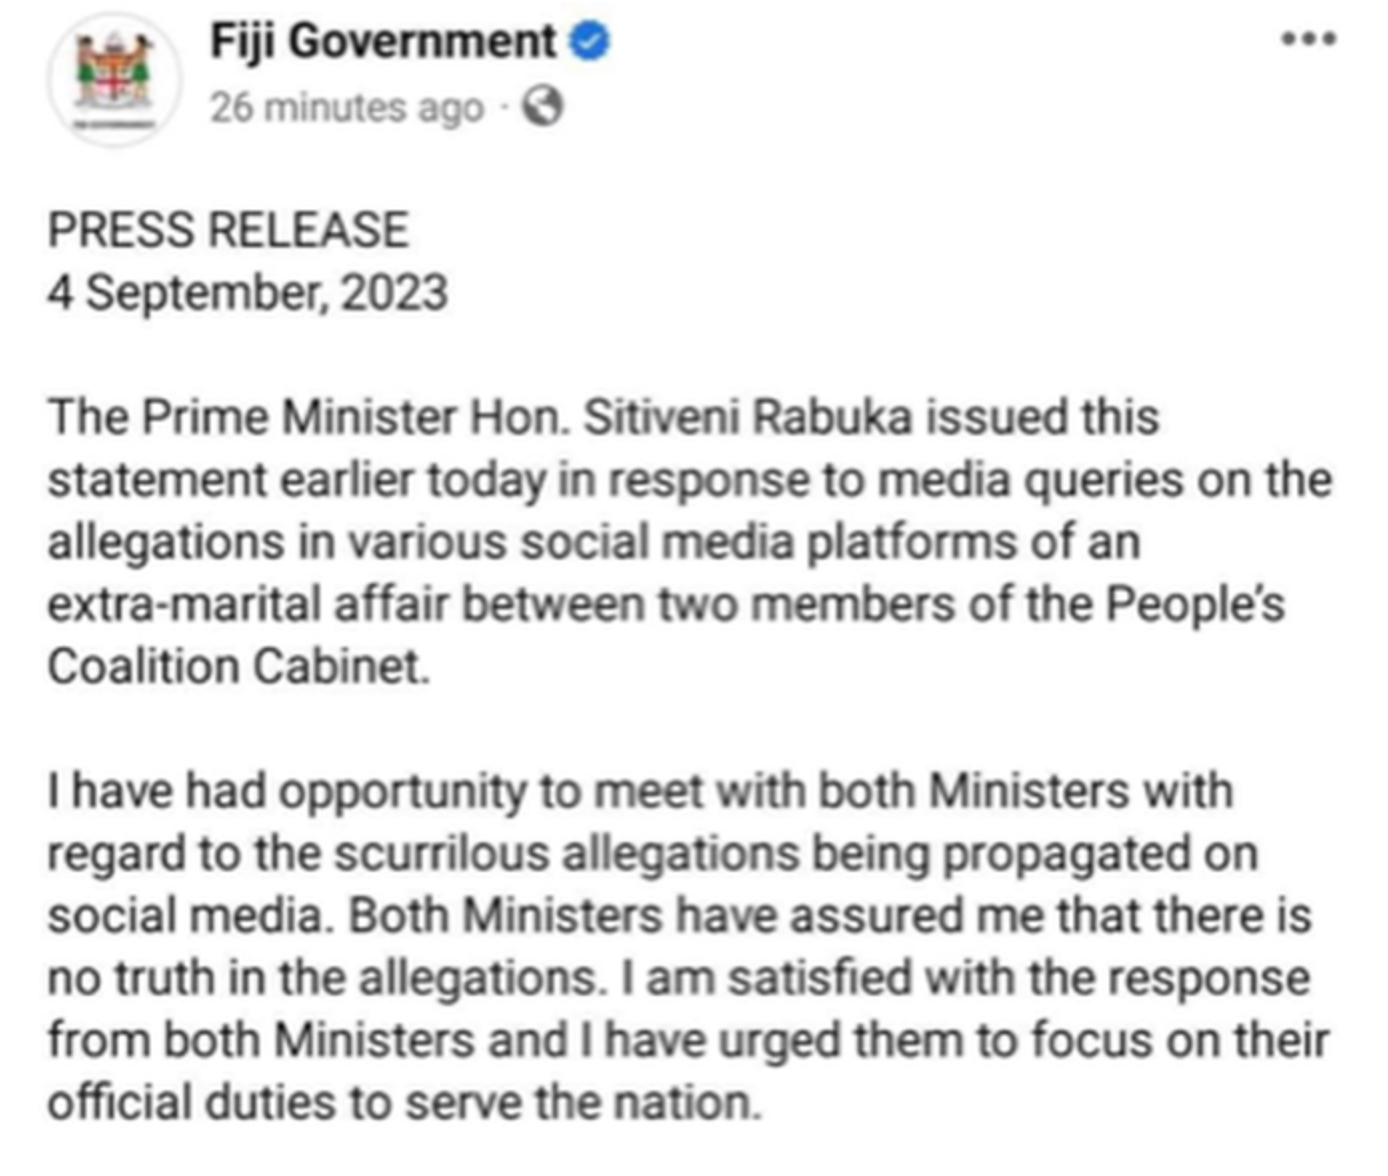Click the "4 September, 2023" date line
Screen dimensions: 1388x1176
pos(247,293)
